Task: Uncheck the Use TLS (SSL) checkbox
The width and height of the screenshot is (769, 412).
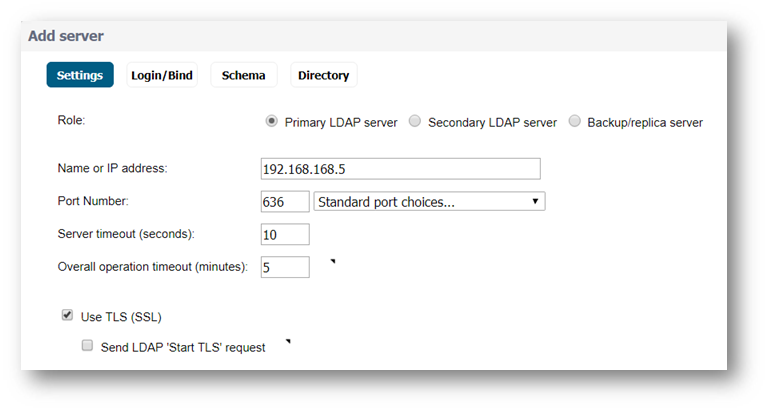Action: [x=68, y=316]
